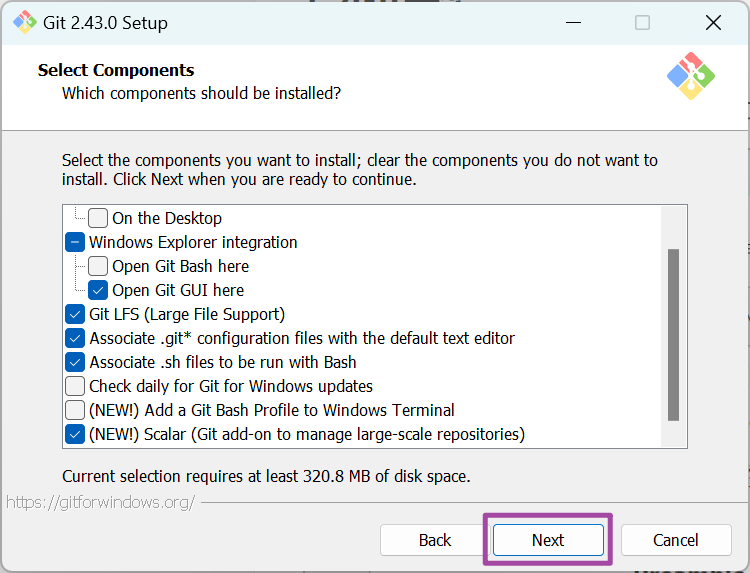This screenshot has height=573, width=750.
Task: Select the Git LFS list item label
Action: coord(187,314)
